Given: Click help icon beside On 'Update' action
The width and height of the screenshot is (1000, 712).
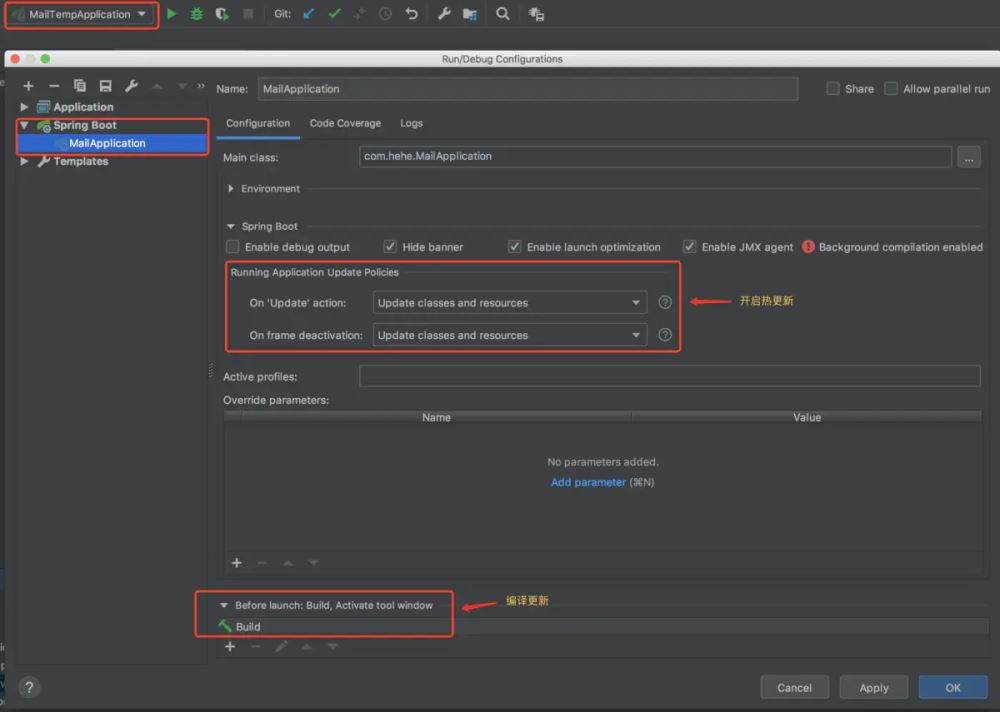Looking at the screenshot, I should pyautogui.click(x=665, y=302).
